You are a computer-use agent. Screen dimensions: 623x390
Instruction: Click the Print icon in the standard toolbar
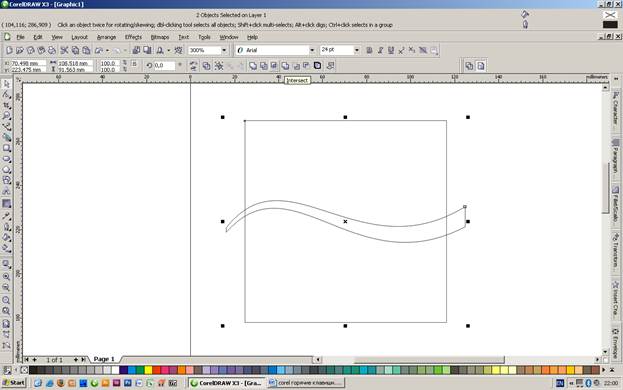pyautogui.click(x=52, y=50)
